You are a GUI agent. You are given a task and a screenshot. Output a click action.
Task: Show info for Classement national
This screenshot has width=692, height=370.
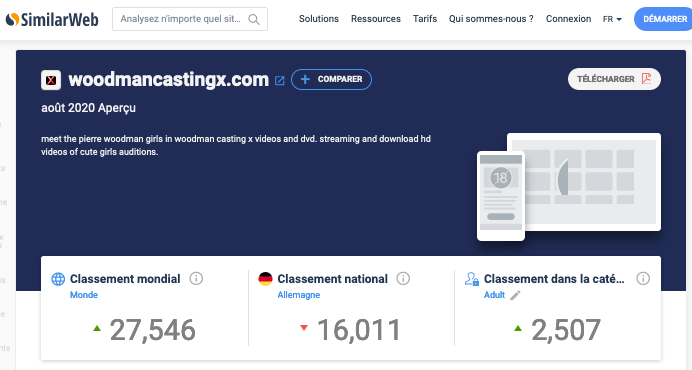403,279
